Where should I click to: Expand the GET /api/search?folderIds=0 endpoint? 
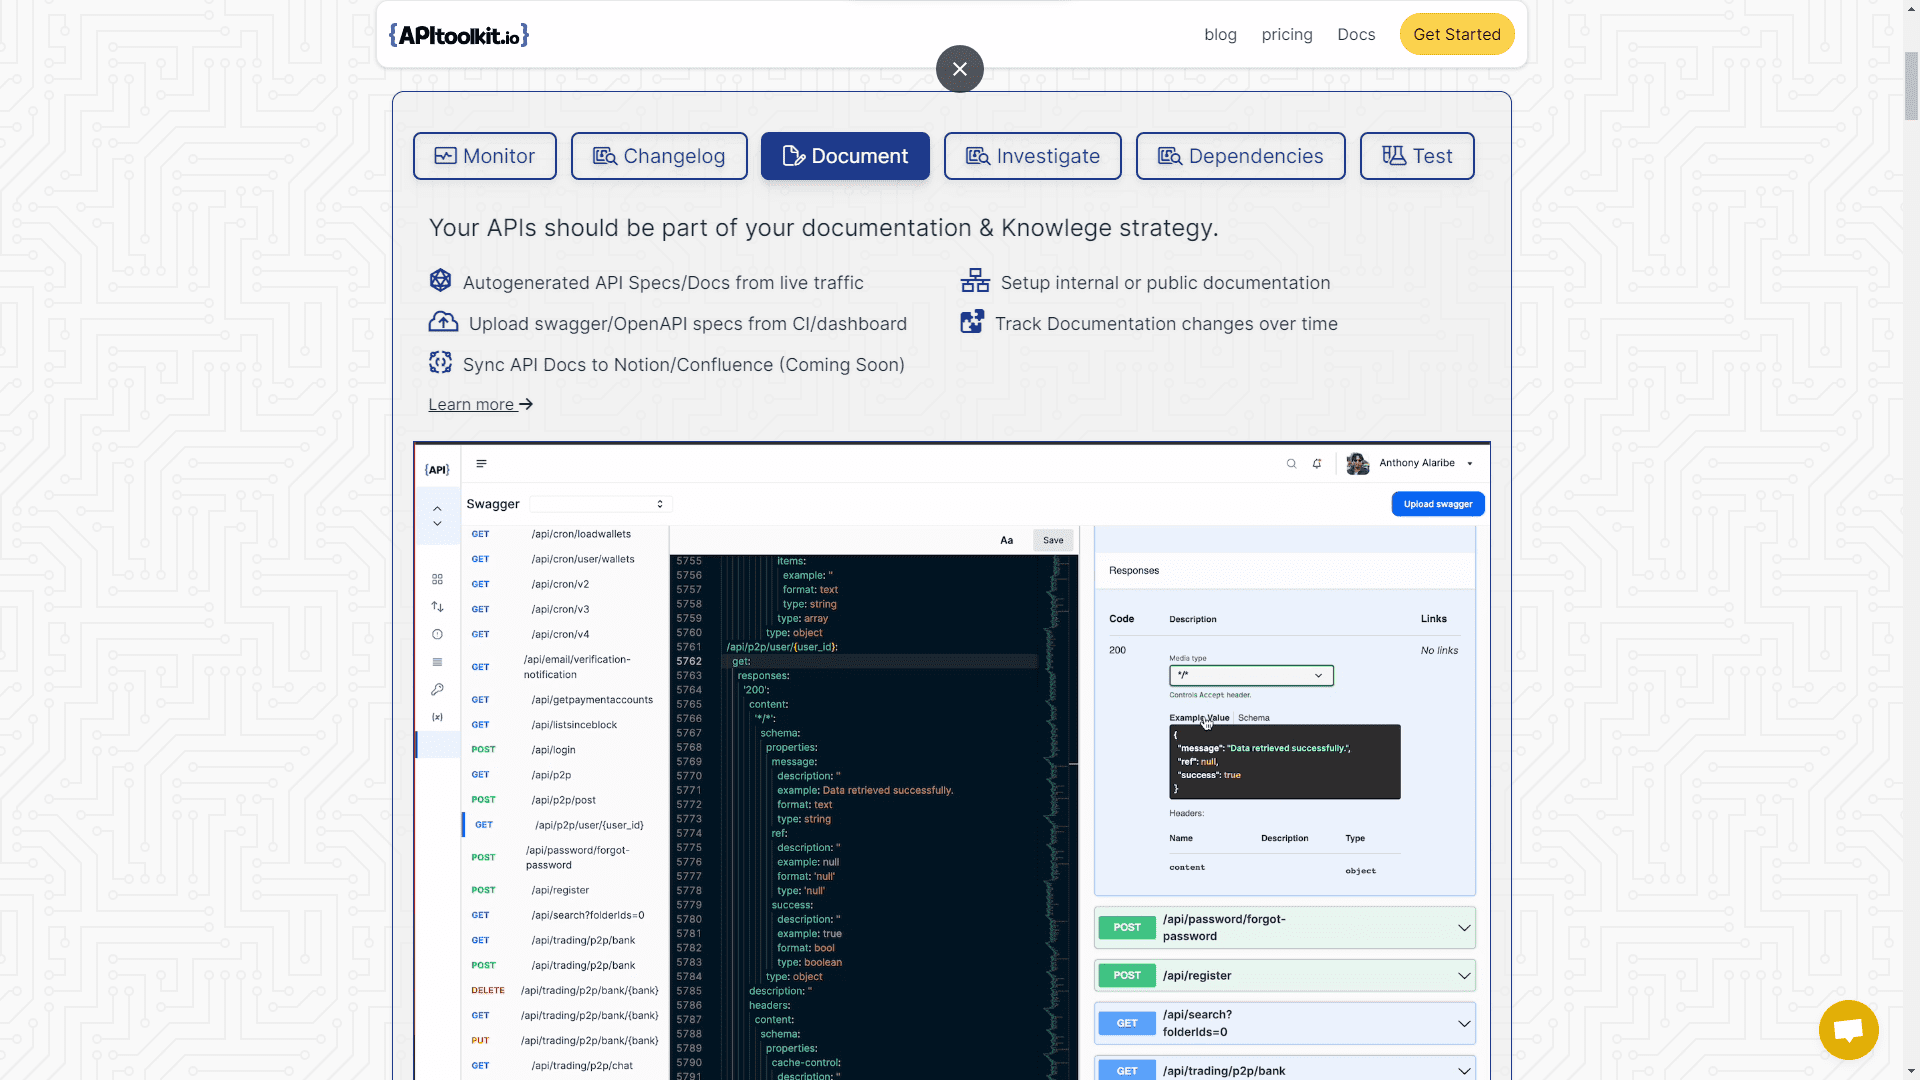coord(1284,1024)
